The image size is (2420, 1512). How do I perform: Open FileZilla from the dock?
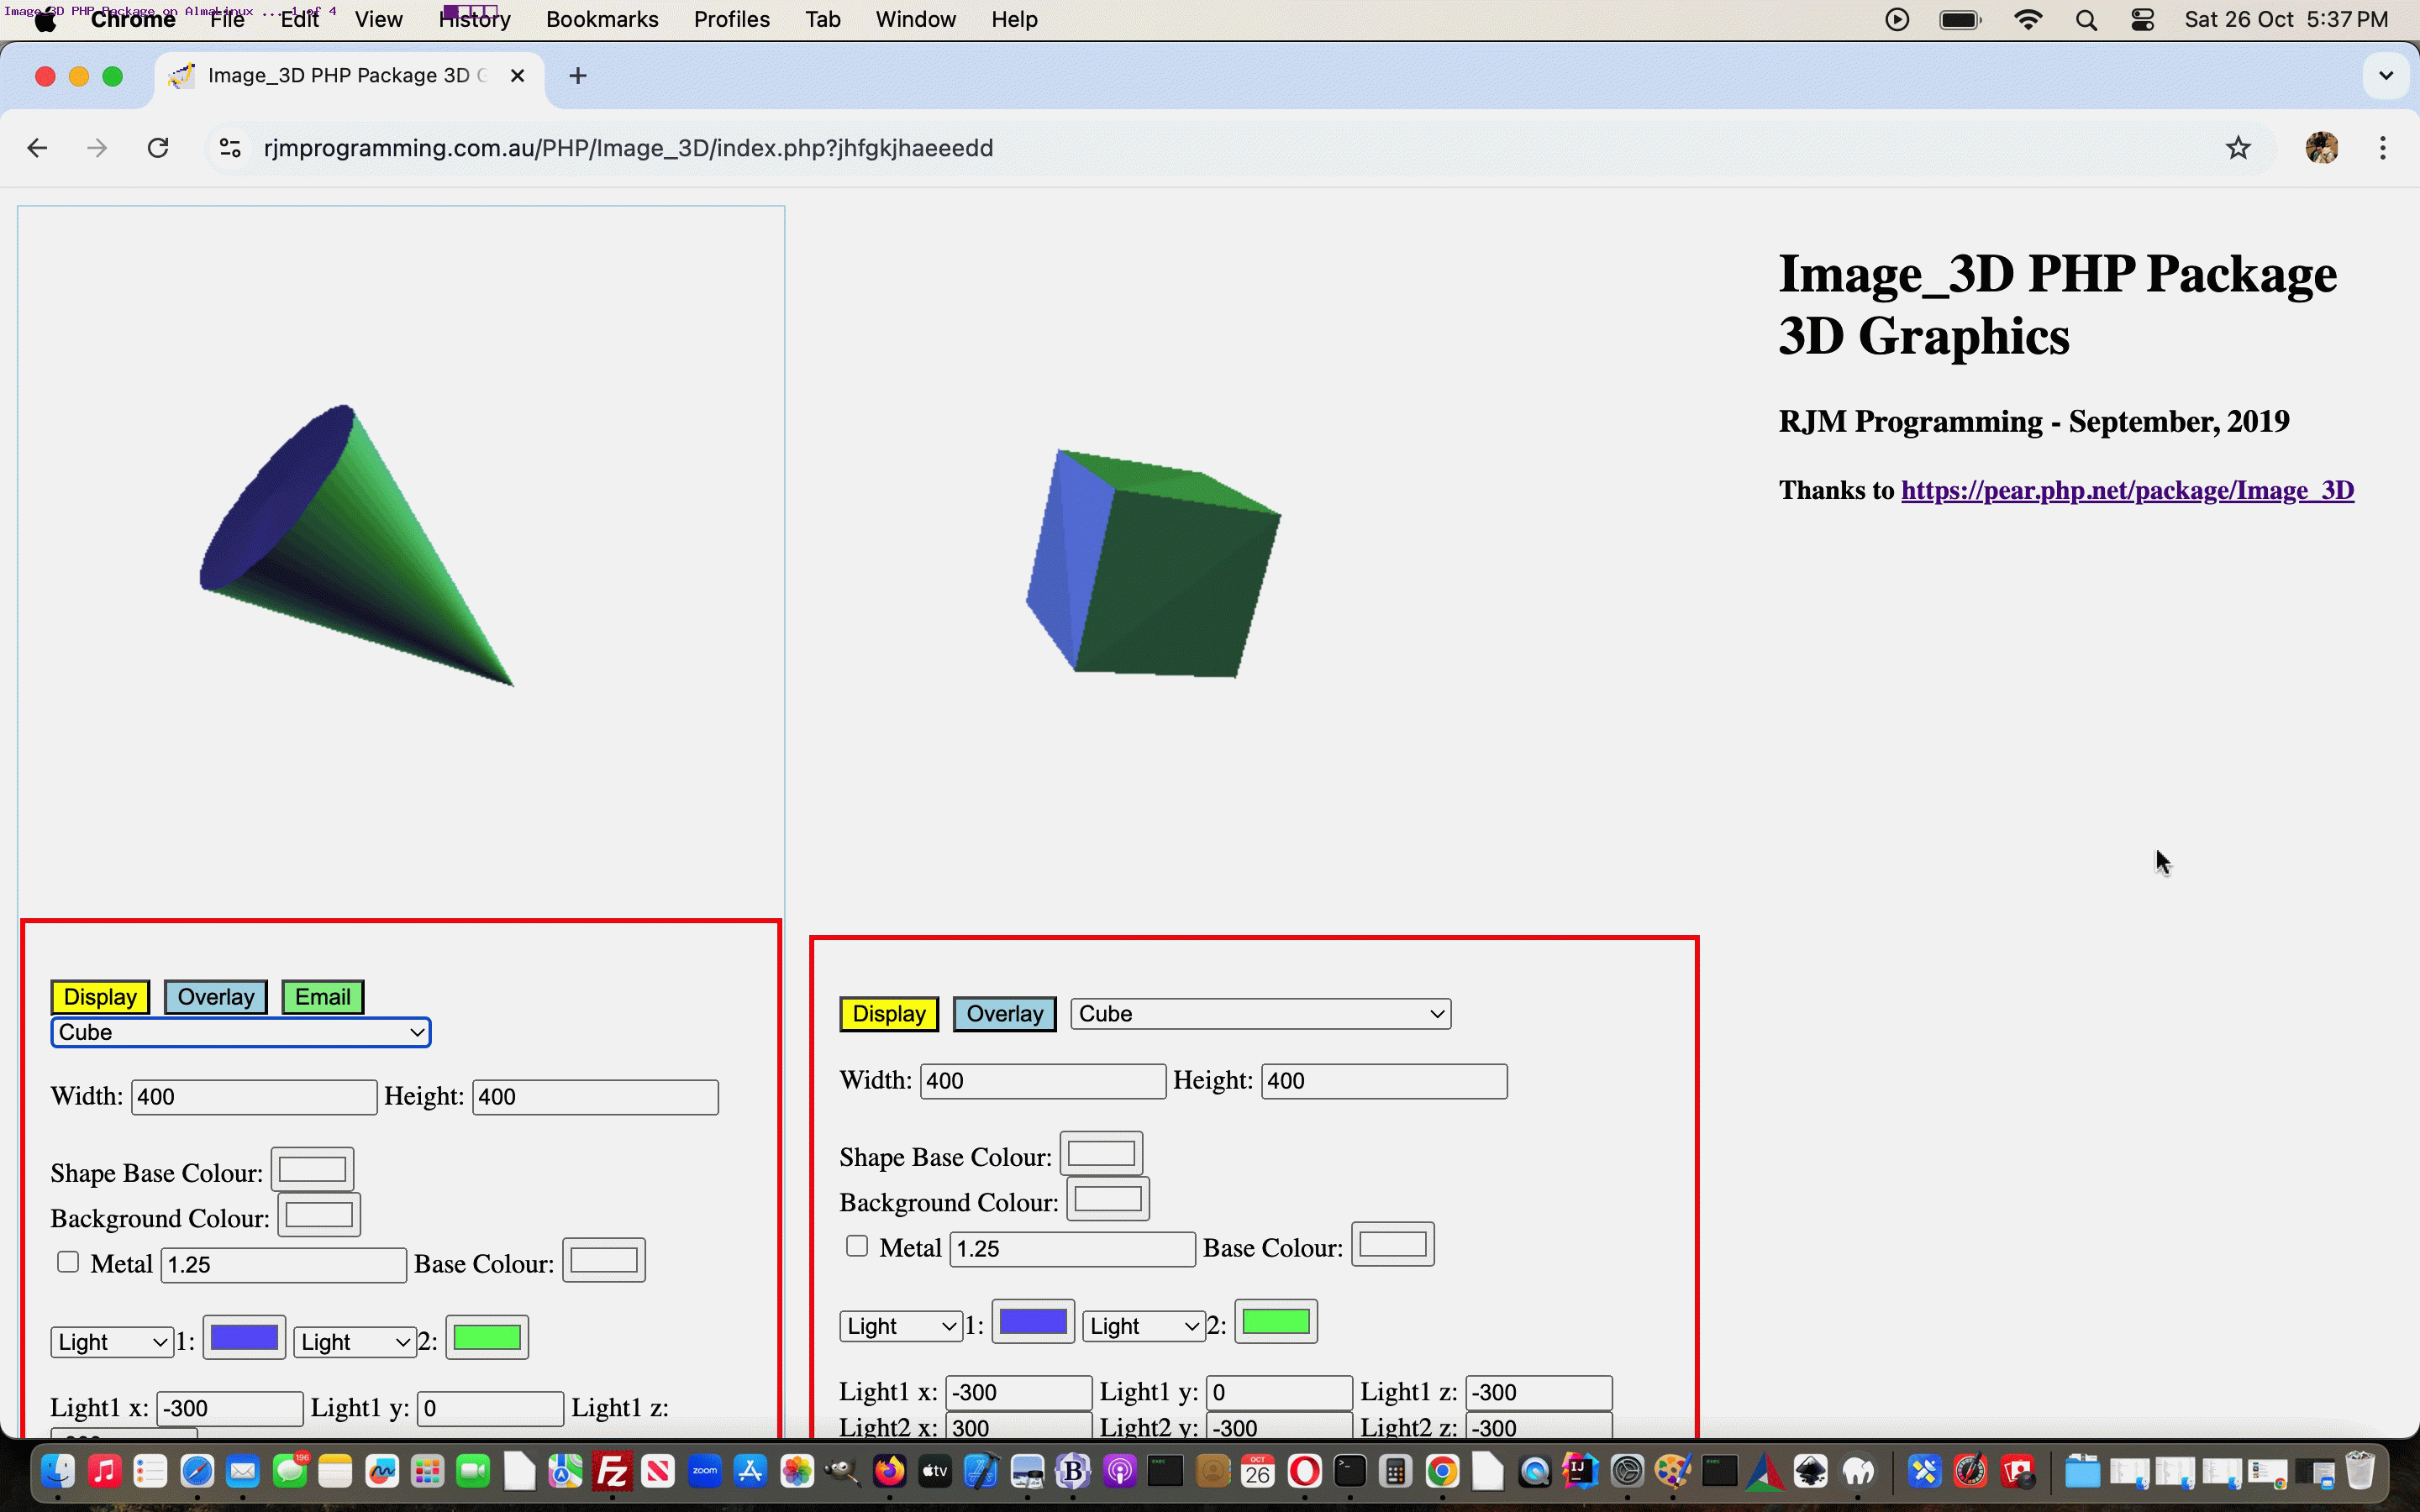611,1471
